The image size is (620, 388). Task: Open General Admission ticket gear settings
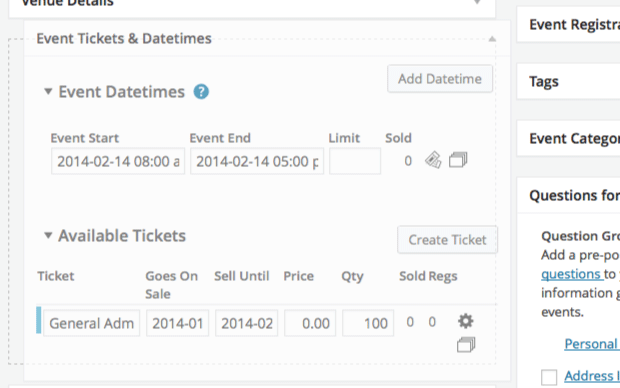466,321
